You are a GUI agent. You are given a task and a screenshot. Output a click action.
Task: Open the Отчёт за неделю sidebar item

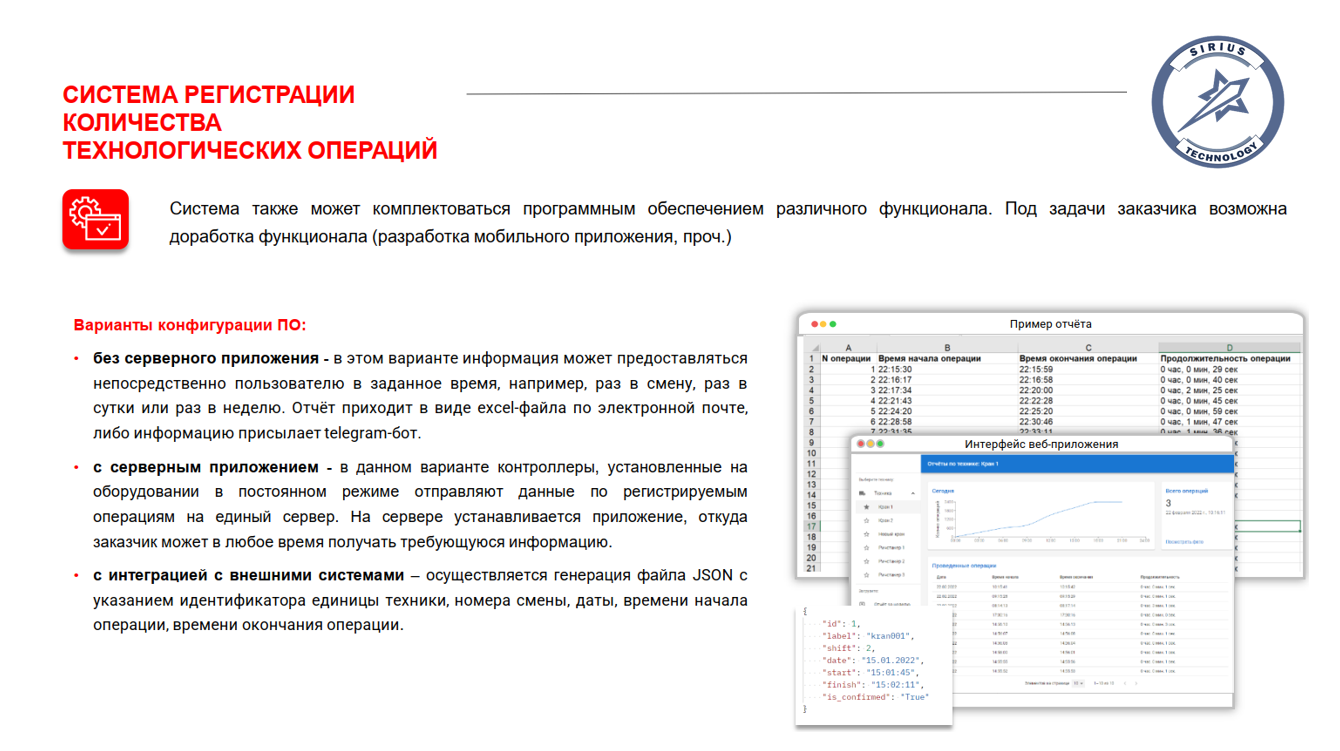(891, 604)
